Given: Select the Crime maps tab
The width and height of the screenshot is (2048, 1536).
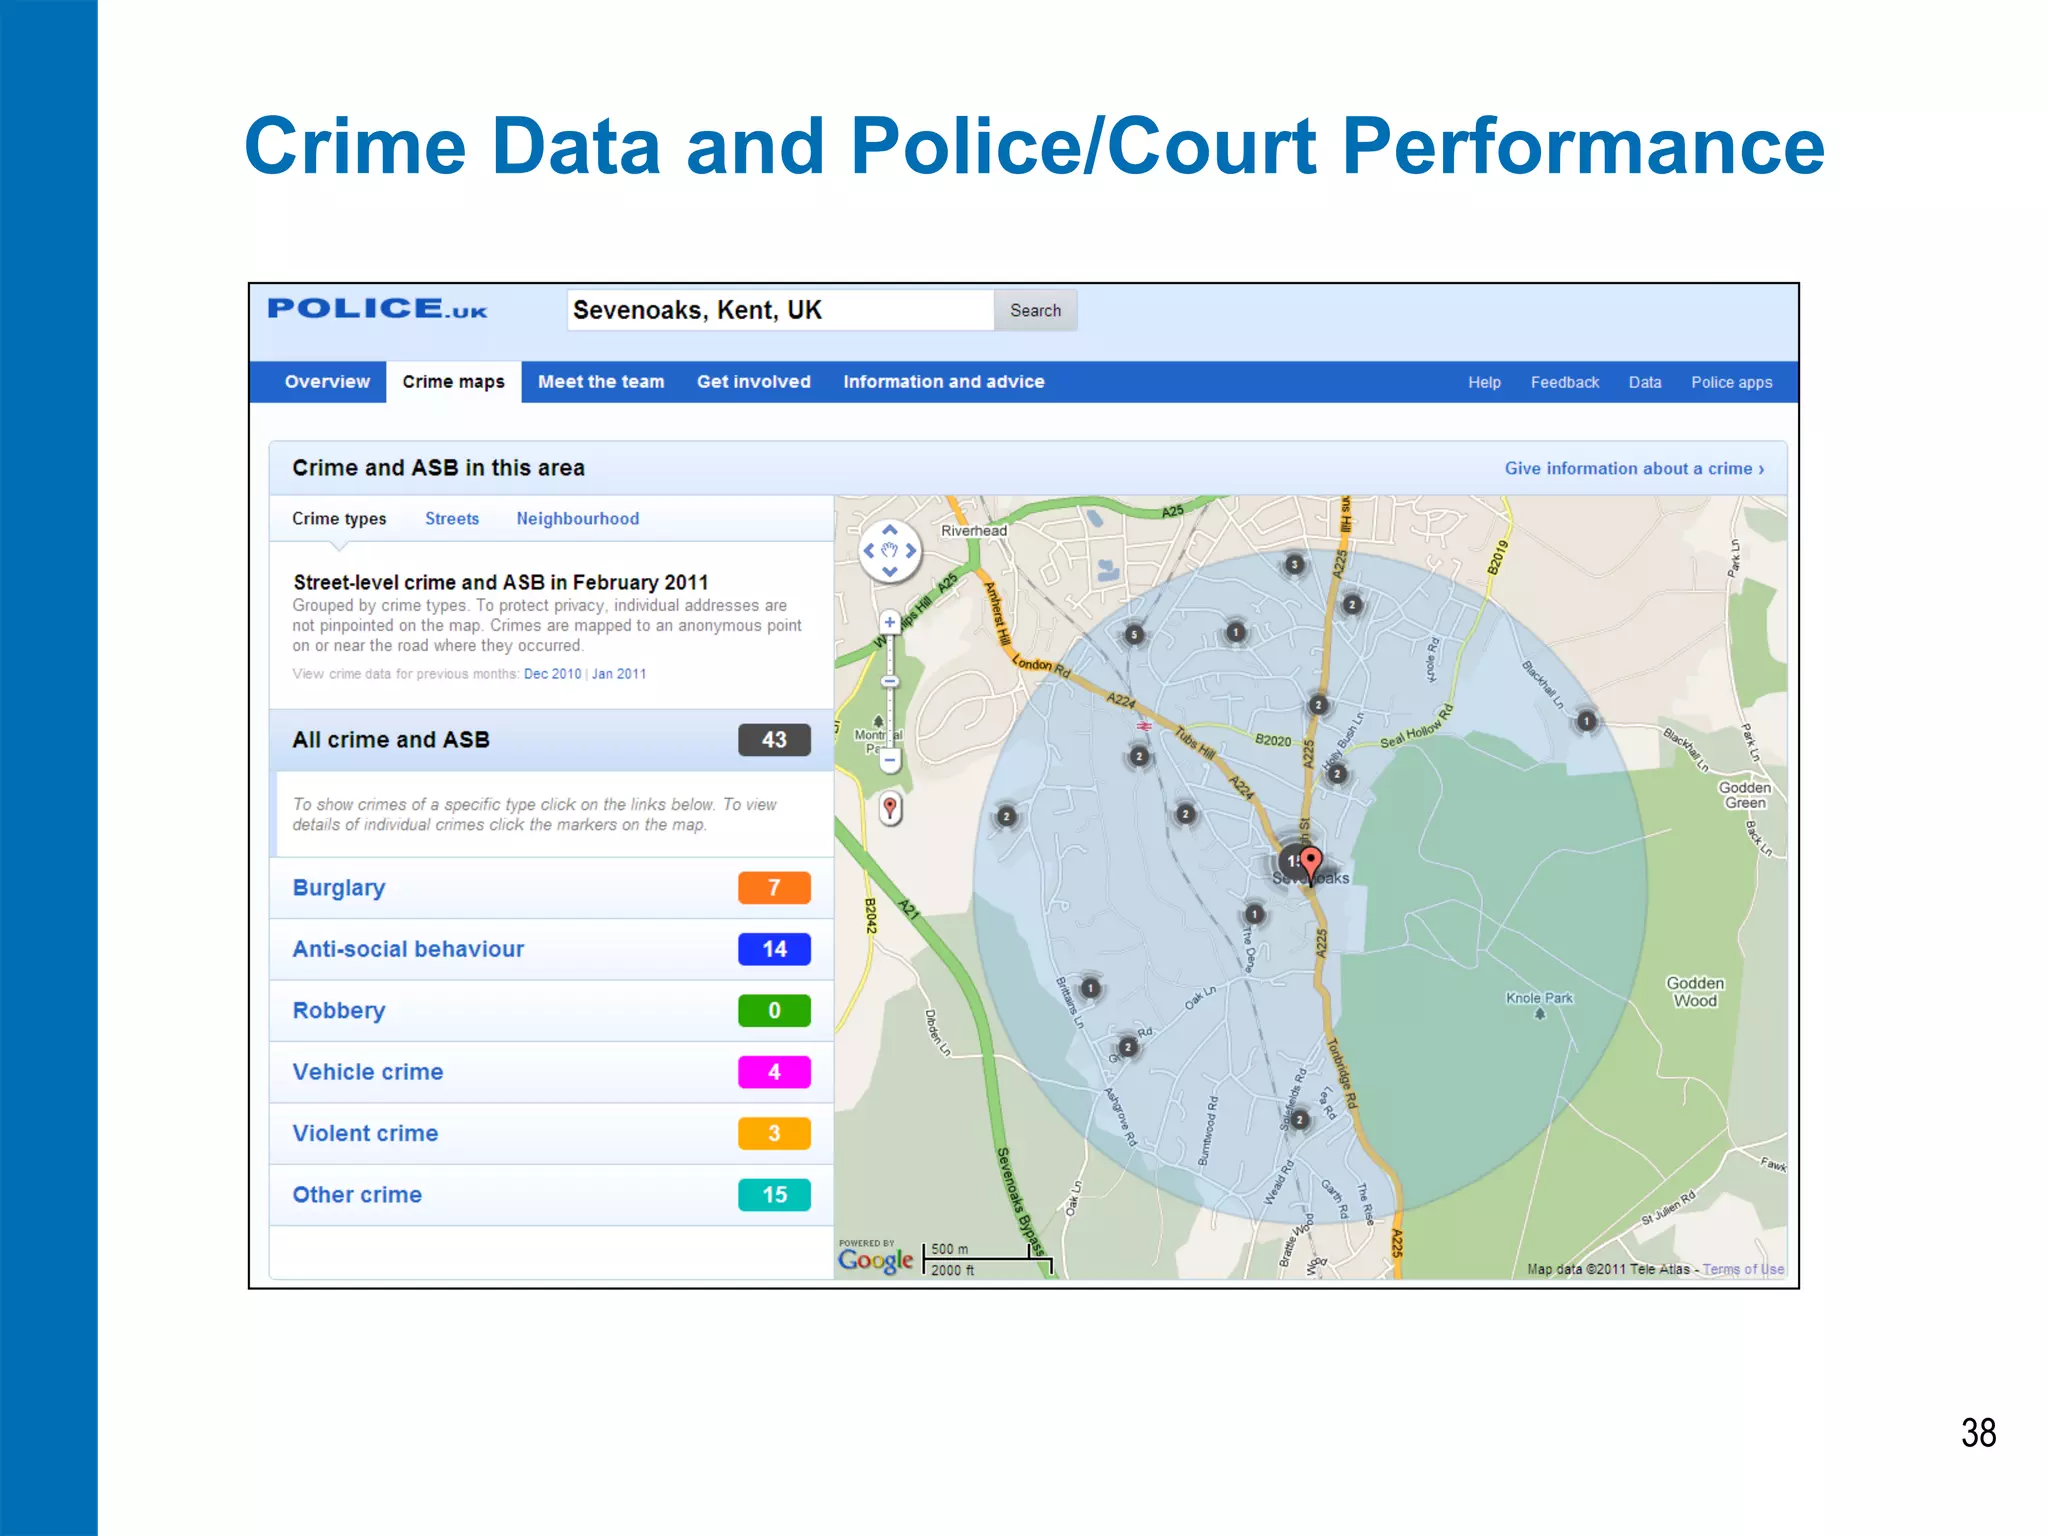Looking at the screenshot, I should coord(453,382).
